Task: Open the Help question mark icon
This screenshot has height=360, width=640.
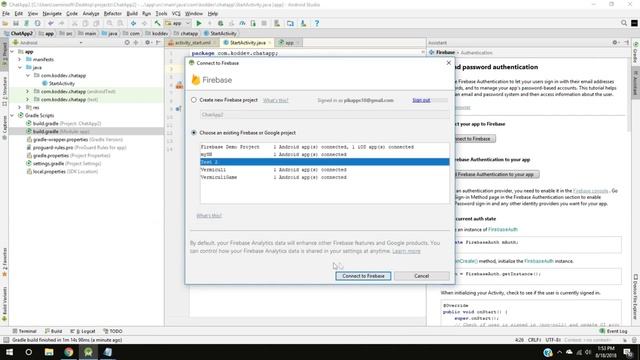Action: [317, 23]
